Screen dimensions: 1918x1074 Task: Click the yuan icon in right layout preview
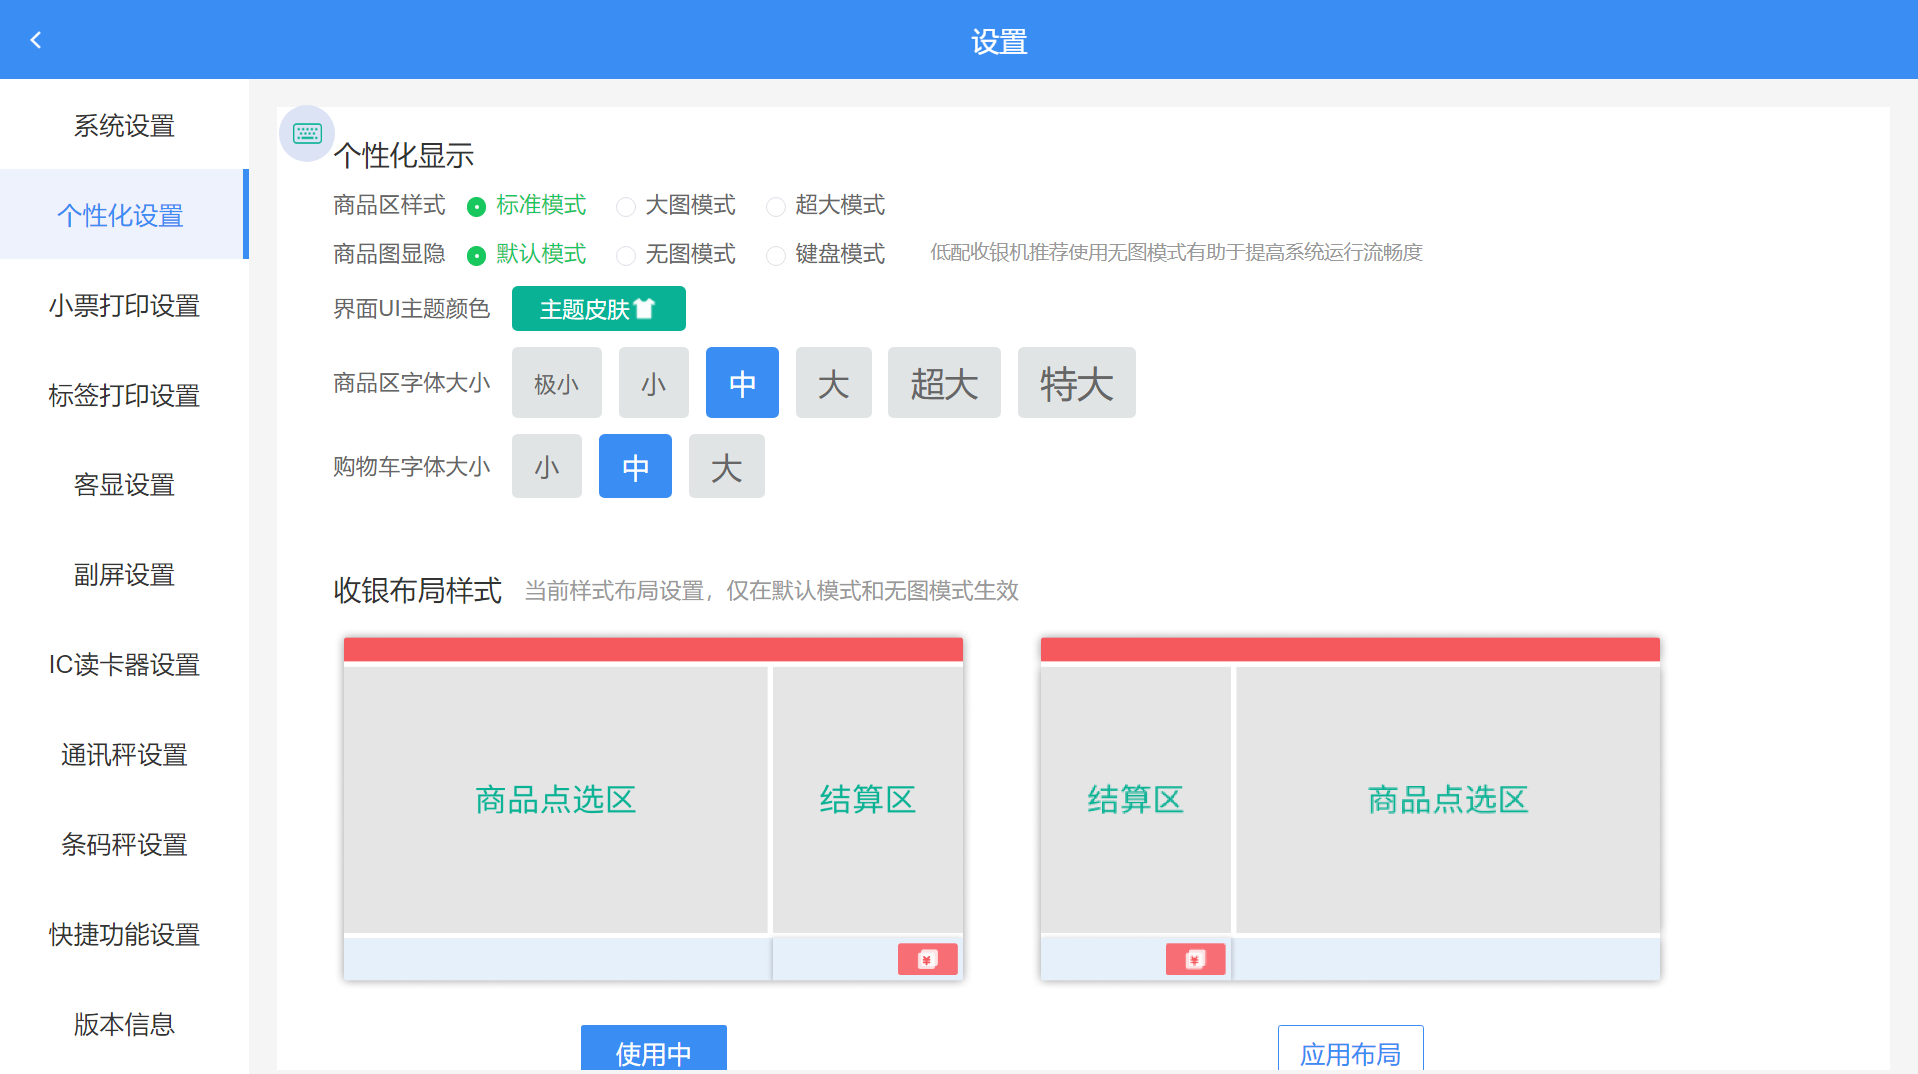tap(1195, 959)
